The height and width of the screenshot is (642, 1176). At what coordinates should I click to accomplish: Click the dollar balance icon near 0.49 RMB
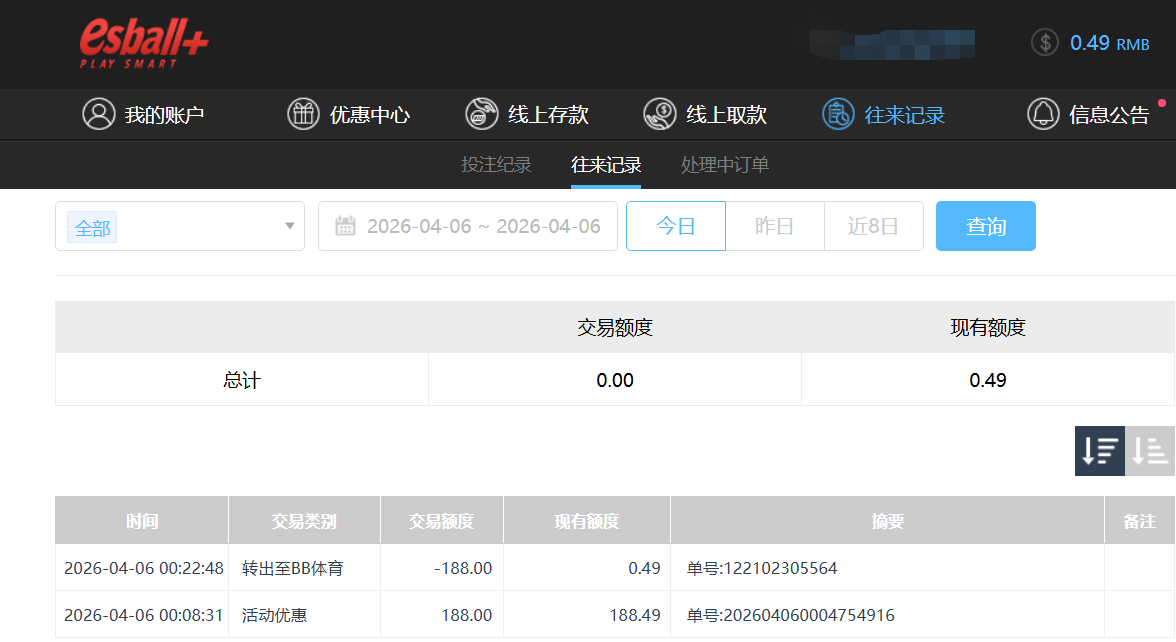tap(1044, 43)
